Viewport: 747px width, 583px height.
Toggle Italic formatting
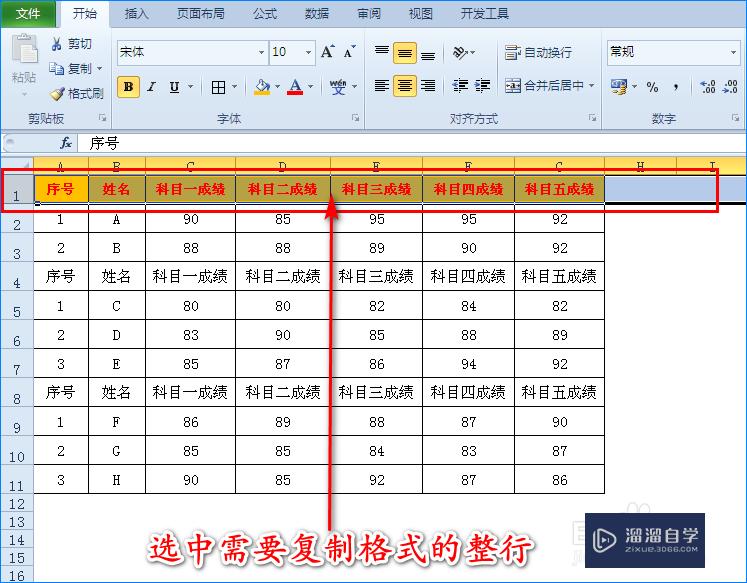pos(151,87)
